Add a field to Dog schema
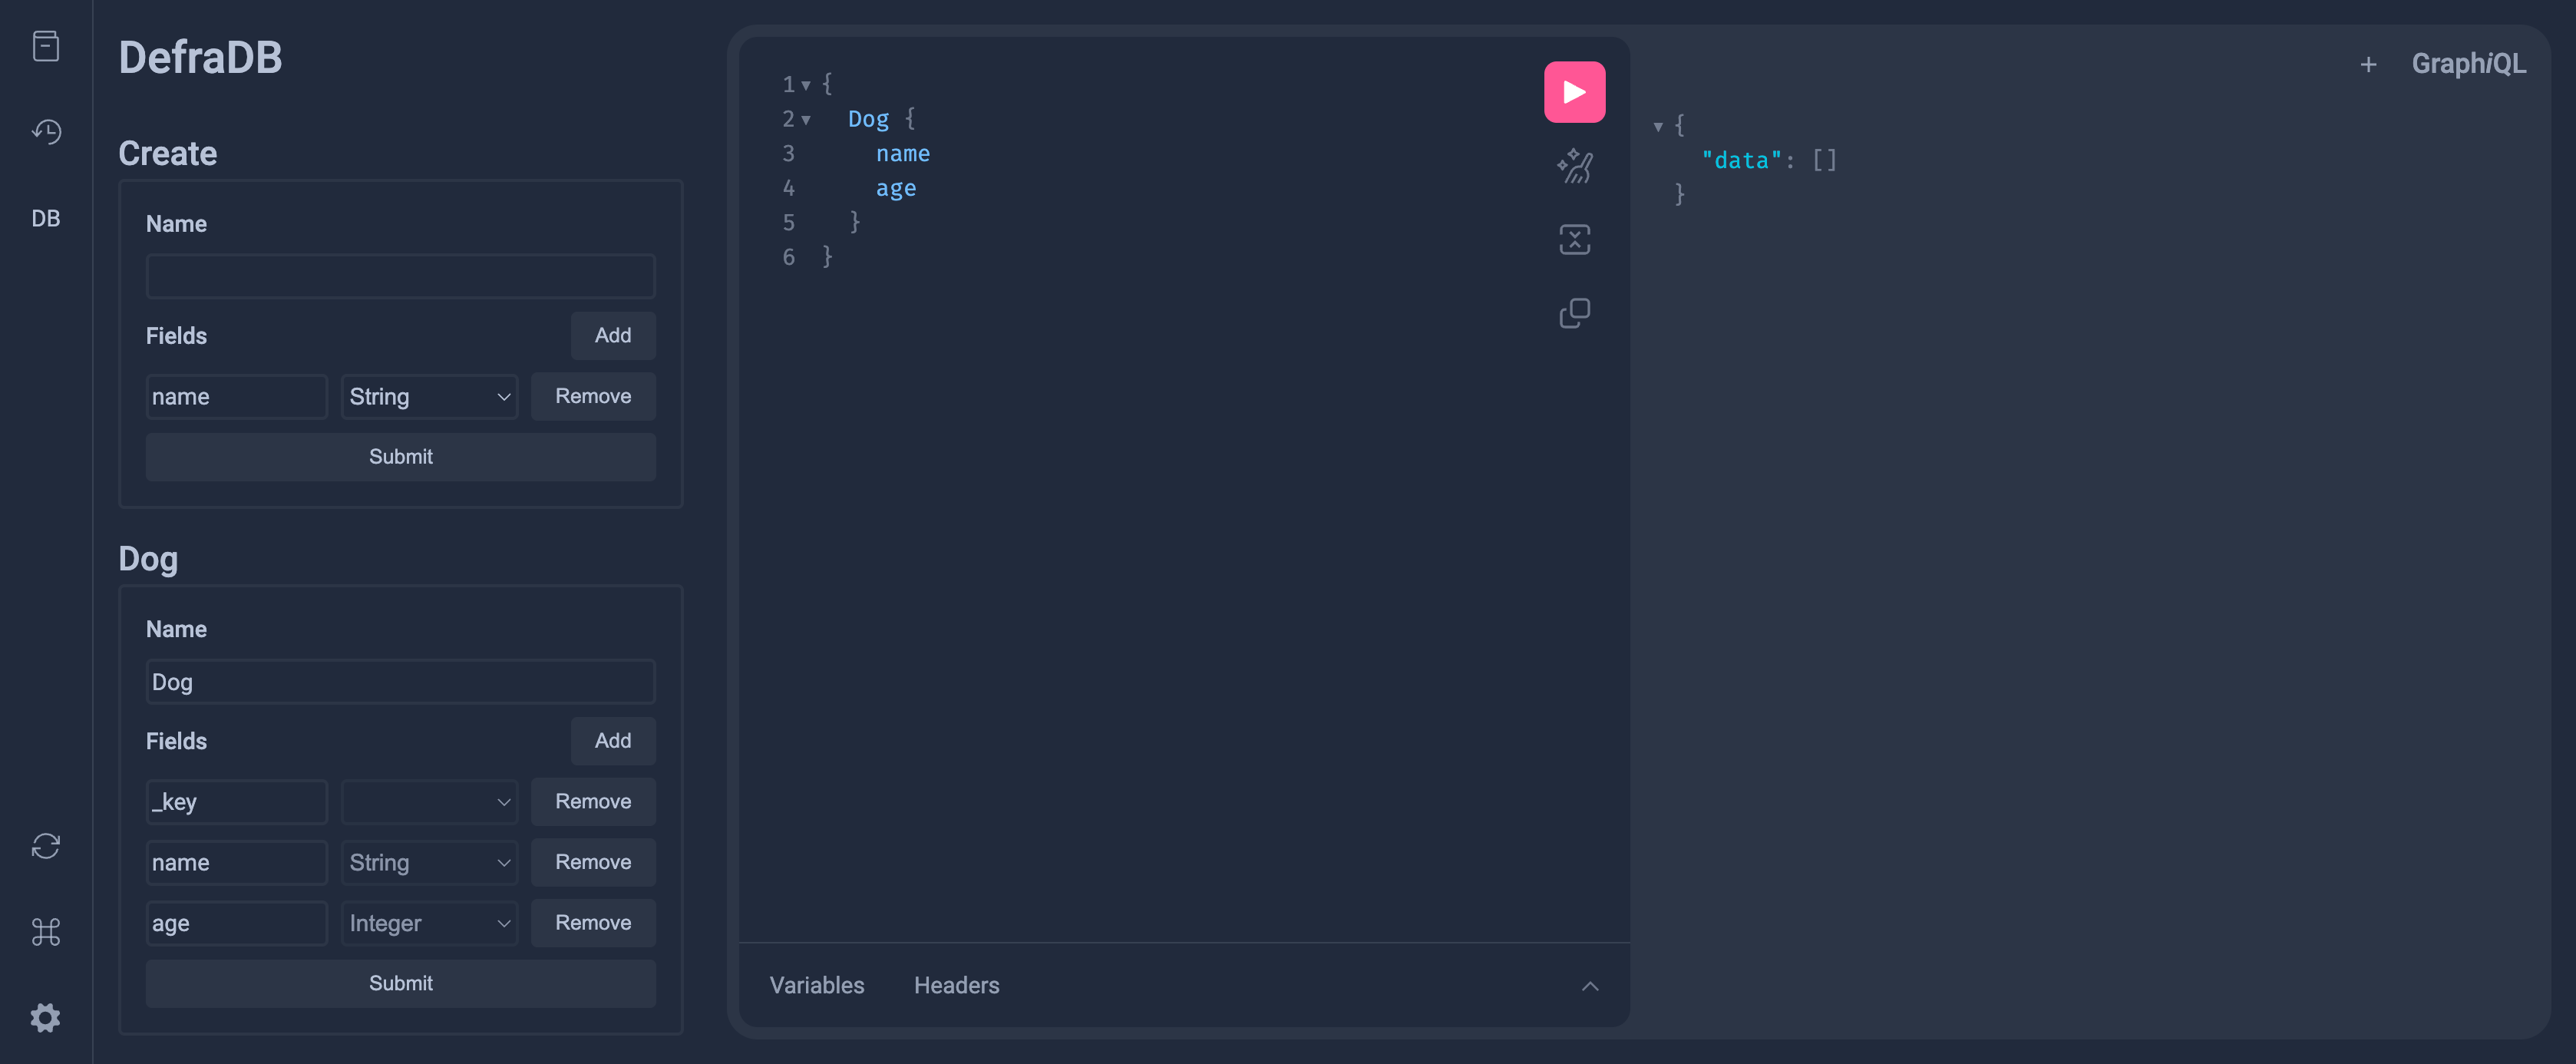 tap(612, 741)
